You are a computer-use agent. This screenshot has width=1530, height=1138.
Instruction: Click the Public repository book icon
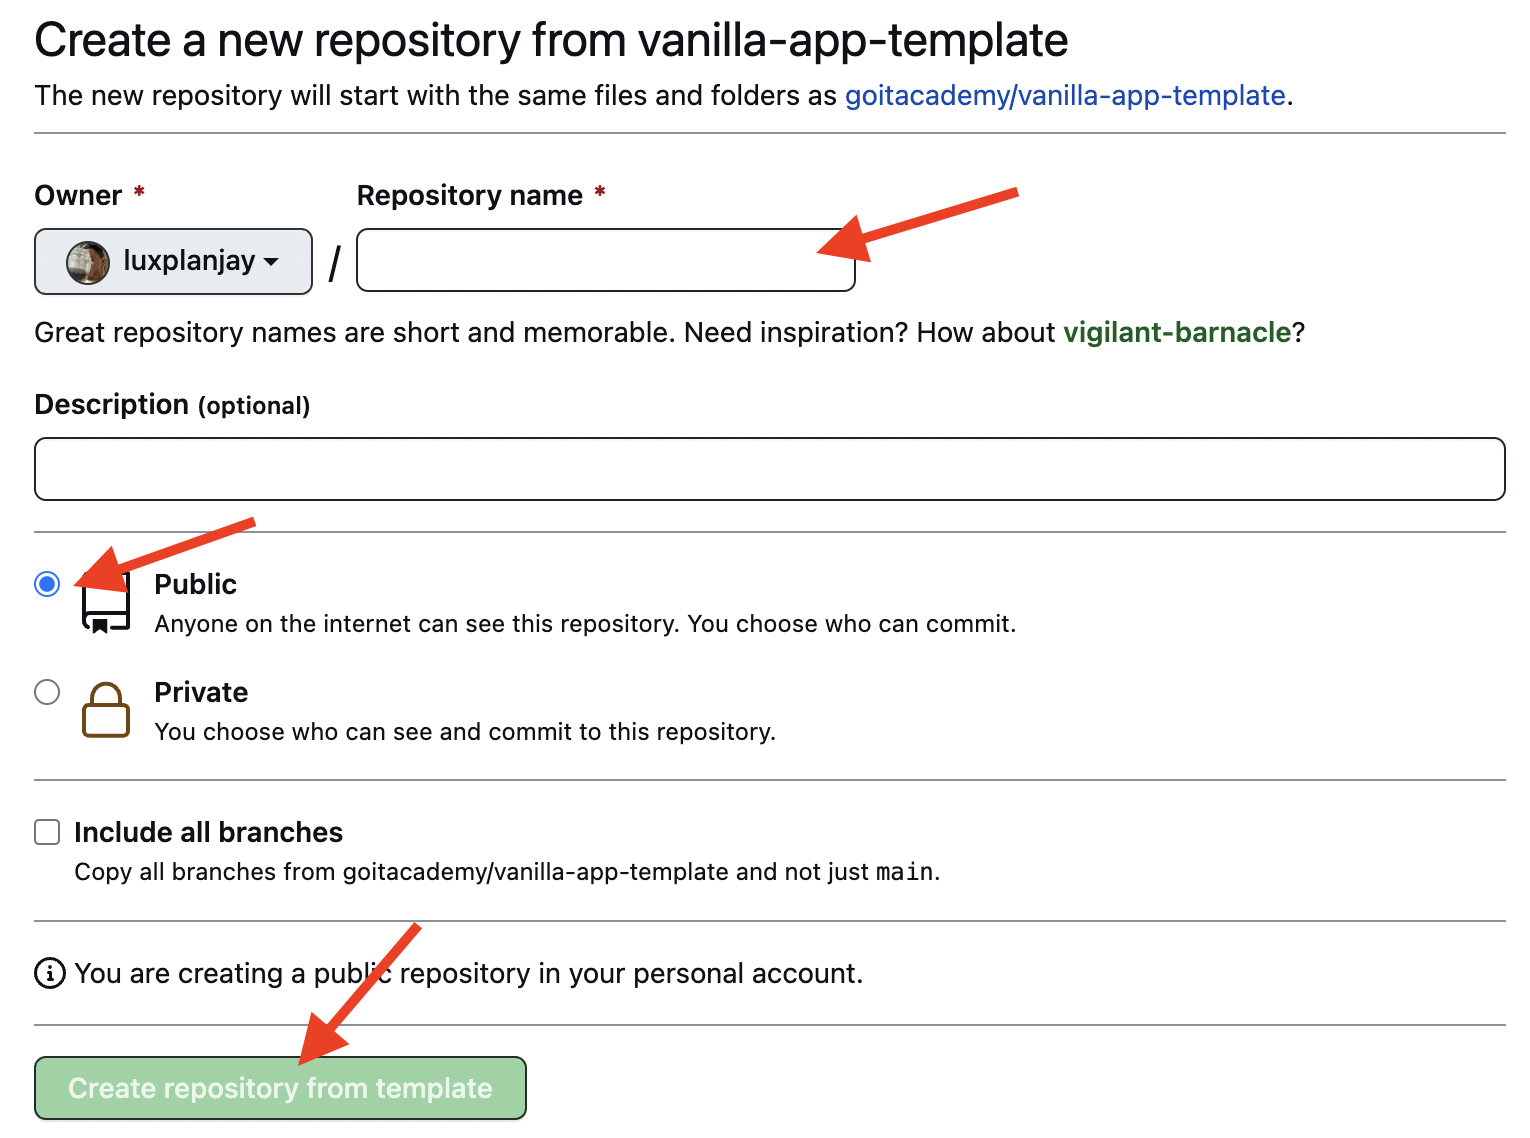[x=105, y=602]
